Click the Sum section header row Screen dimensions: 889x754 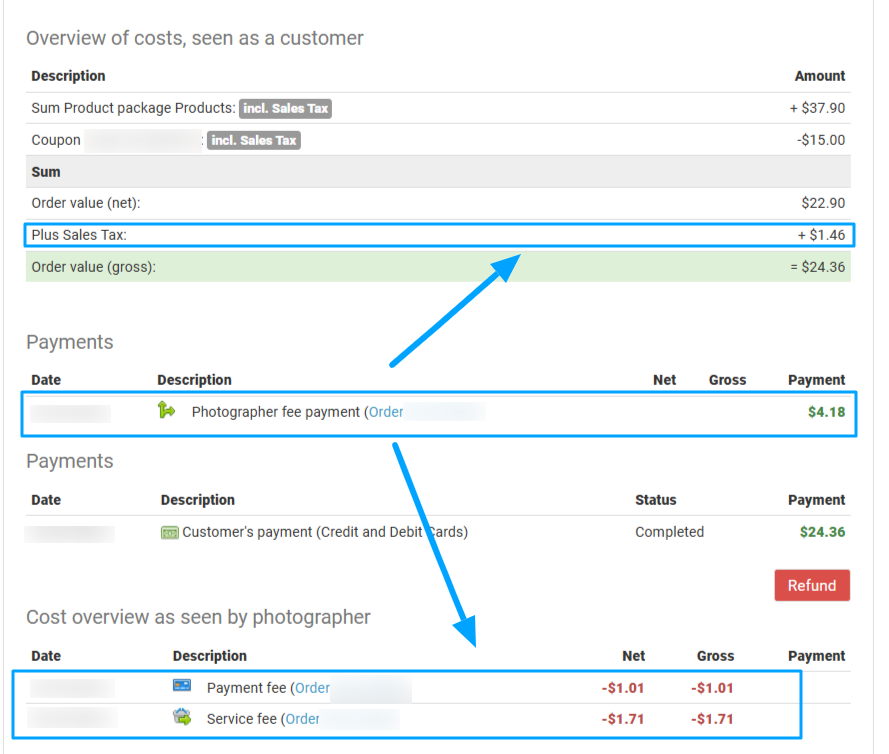coord(438,172)
